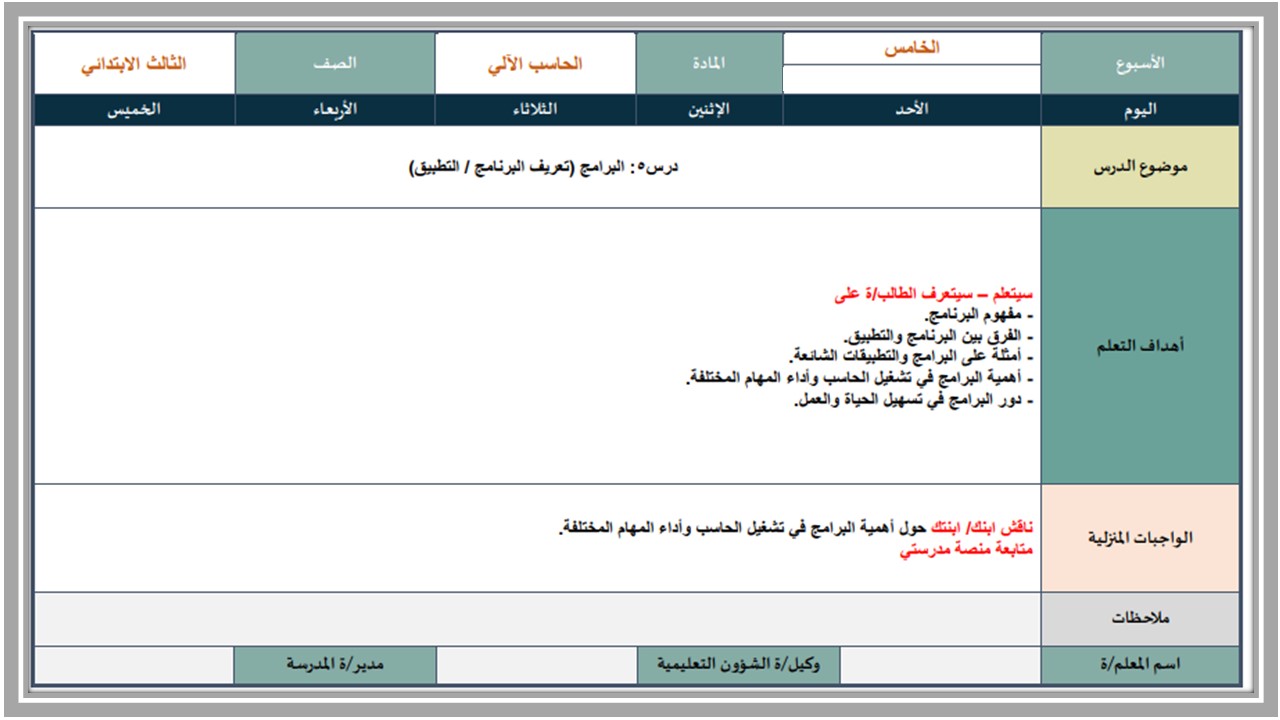Select the الخامس week value cell
The width and height of the screenshot is (1280, 720).
(x=912, y=48)
